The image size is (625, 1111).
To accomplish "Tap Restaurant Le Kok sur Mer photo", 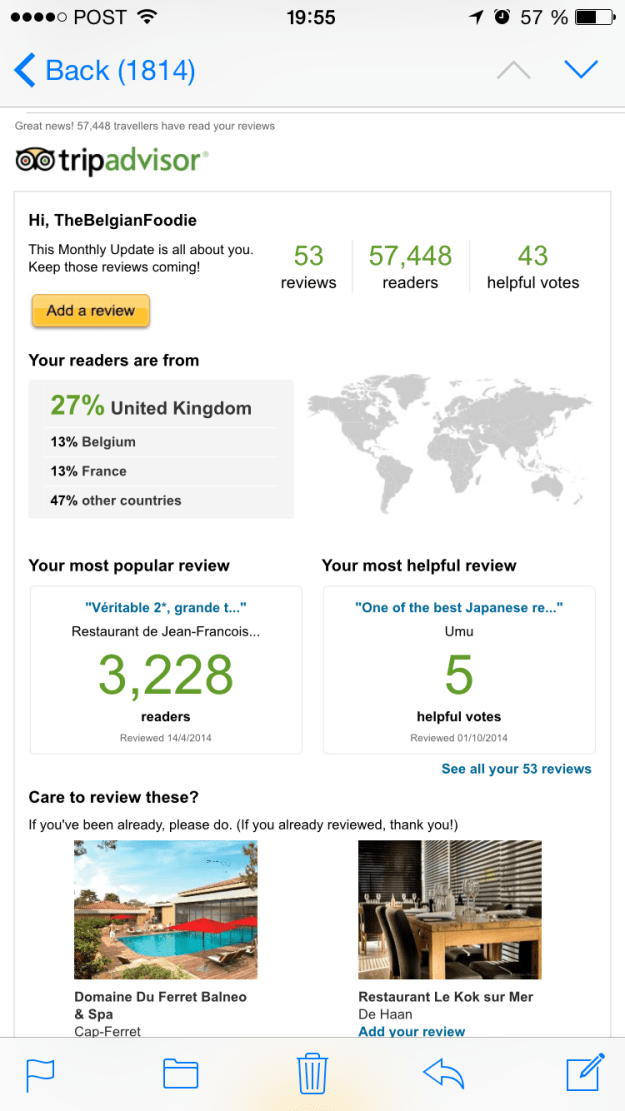I will coord(450,909).
